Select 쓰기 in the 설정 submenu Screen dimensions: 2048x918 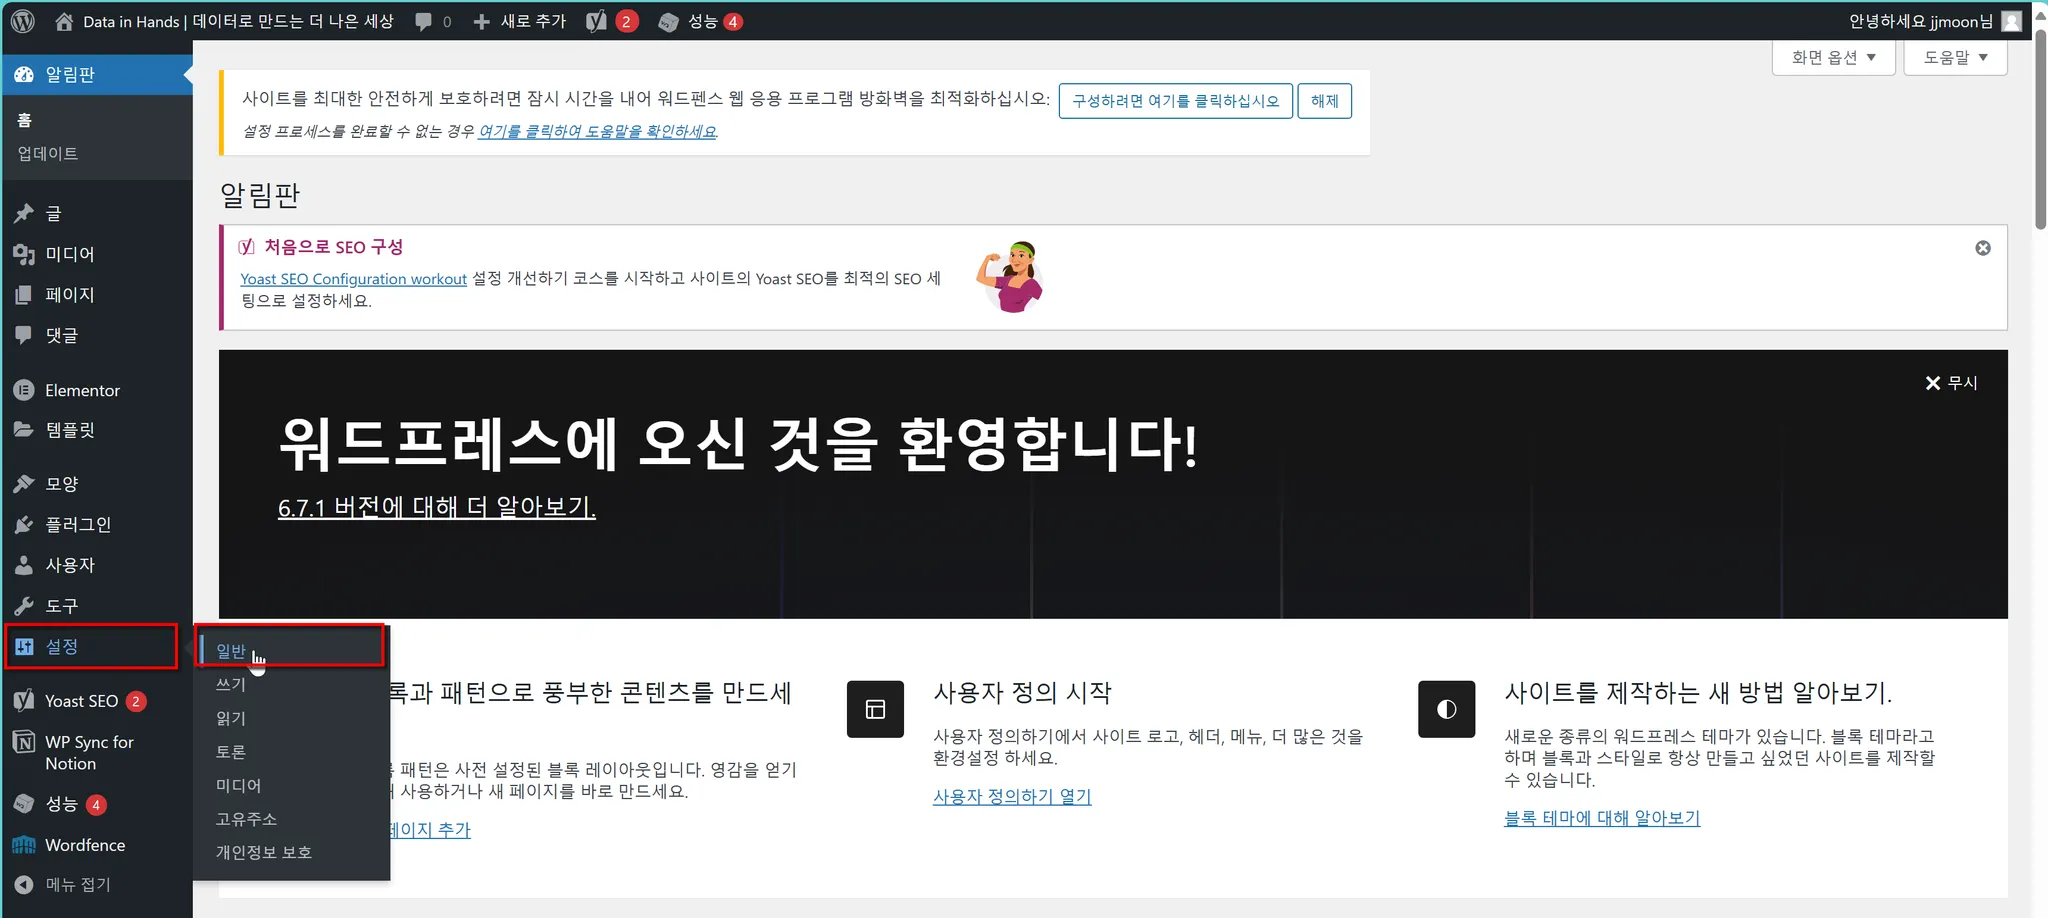click(291, 685)
